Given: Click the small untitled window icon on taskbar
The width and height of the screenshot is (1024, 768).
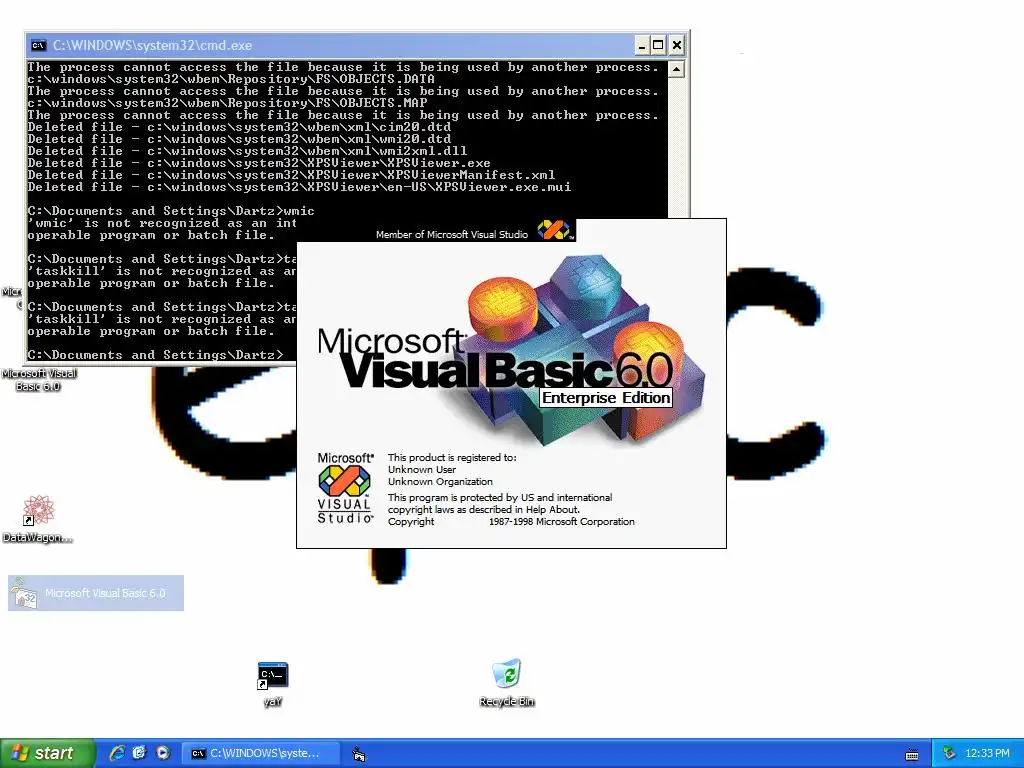Looking at the screenshot, I should click(x=359, y=754).
